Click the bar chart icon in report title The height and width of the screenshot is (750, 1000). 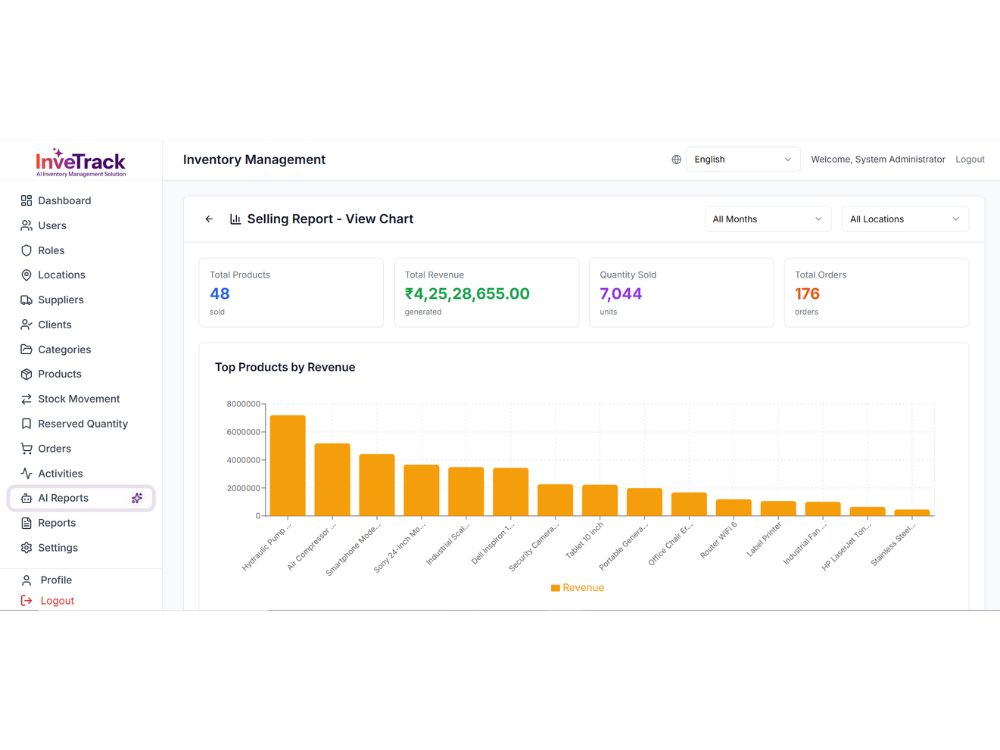pos(235,219)
